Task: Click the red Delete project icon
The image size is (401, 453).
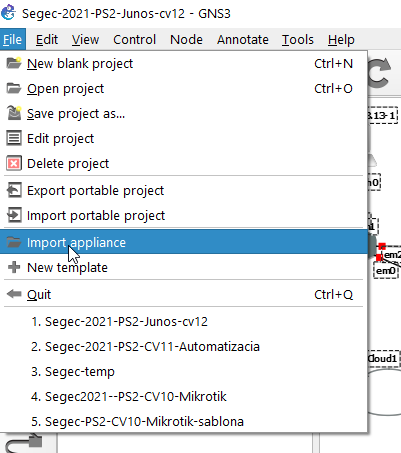Action: point(14,163)
